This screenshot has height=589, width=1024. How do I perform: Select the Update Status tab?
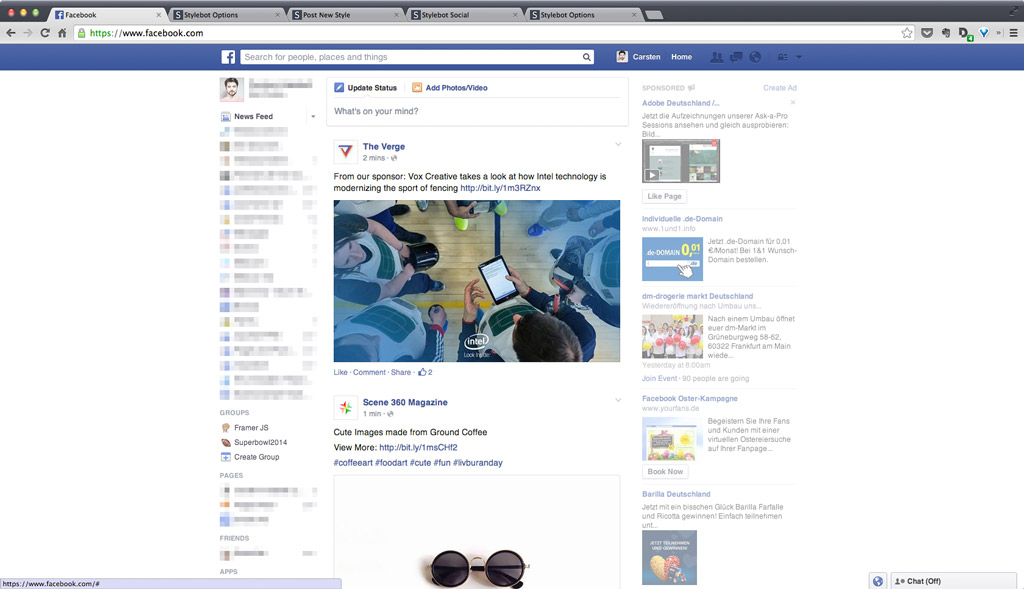[366, 88]
